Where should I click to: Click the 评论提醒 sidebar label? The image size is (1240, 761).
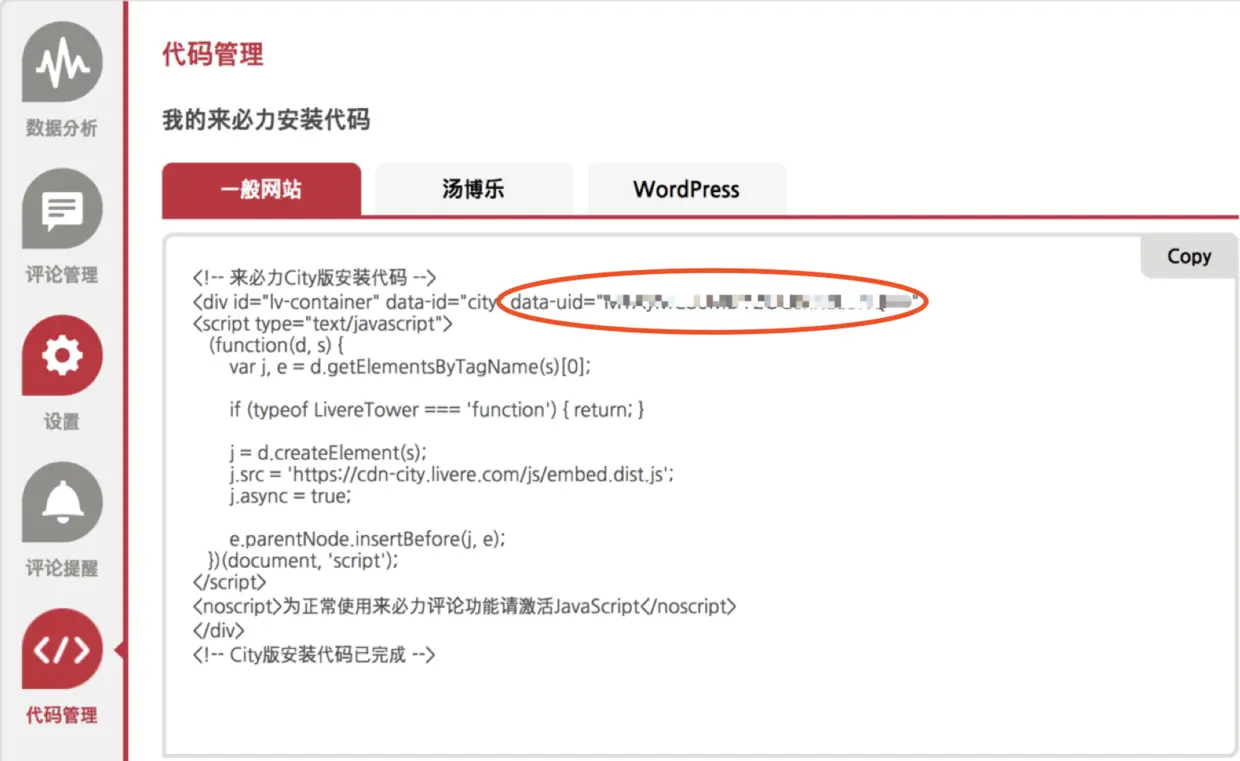[x=62, y=569]
